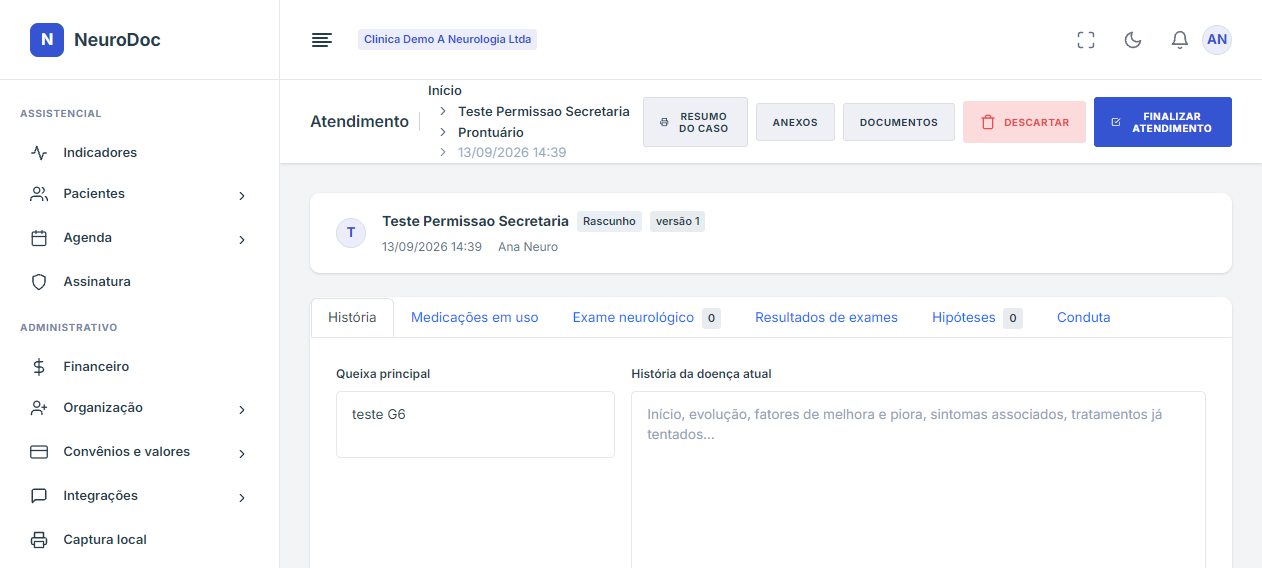
Task: Click the check icon in Finalizar atendimento
Action: pos(1116,122)
